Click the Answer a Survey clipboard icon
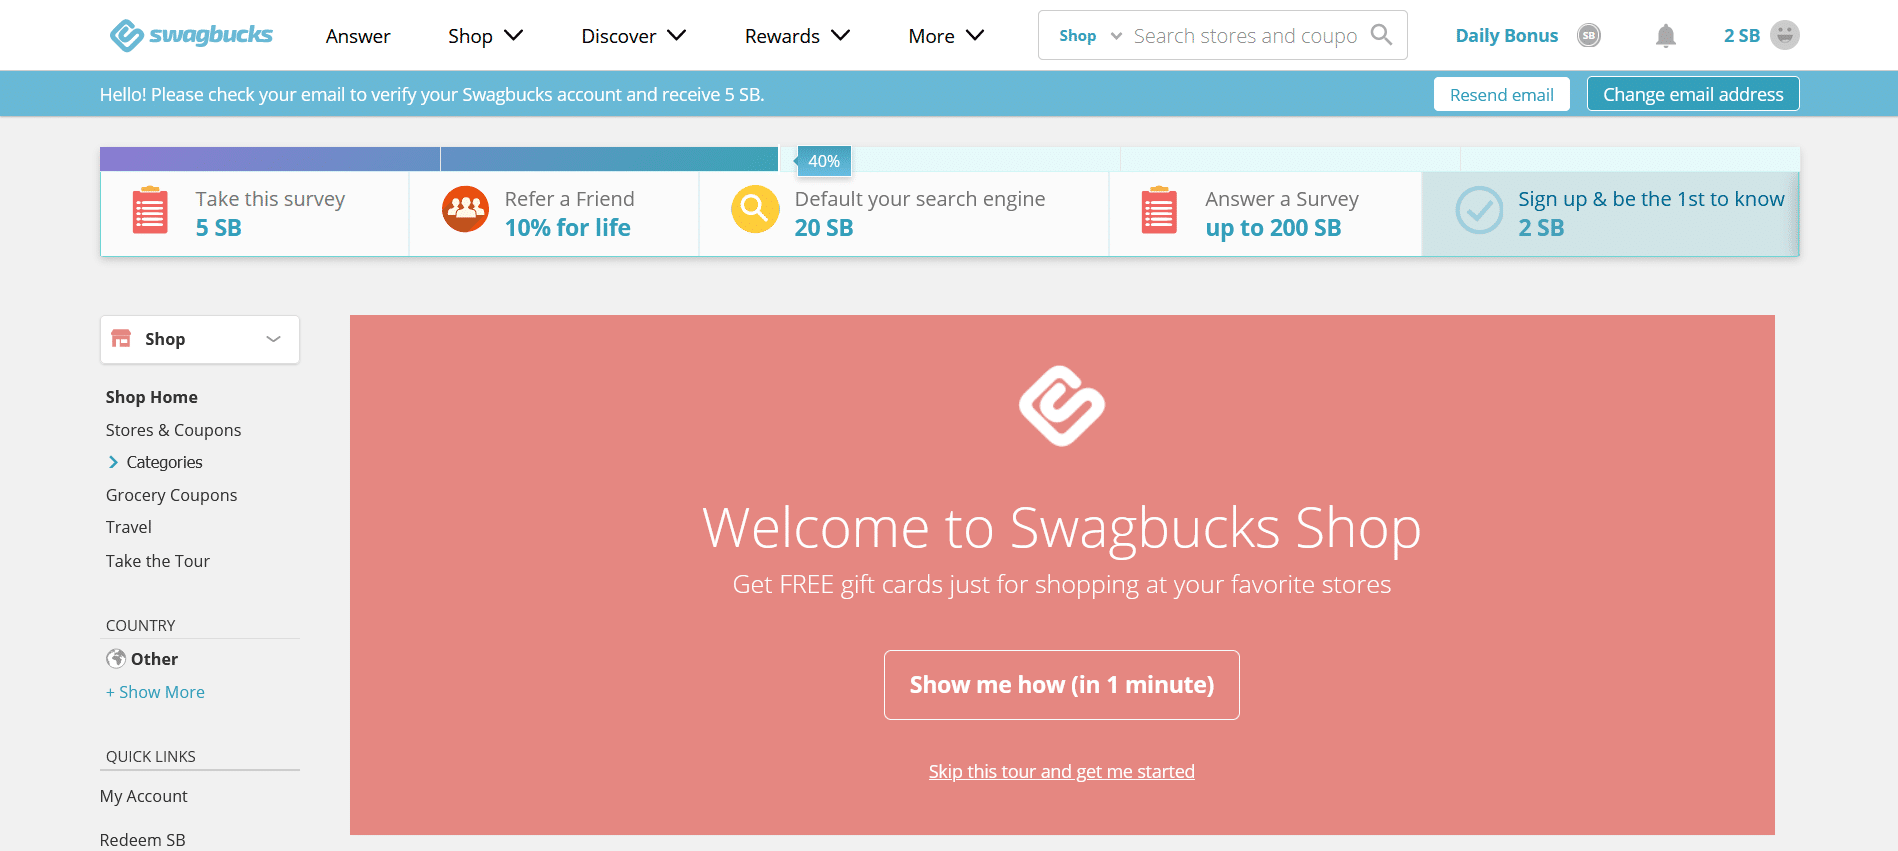Screen dimensions: 1898x851 coord(1159,210)
